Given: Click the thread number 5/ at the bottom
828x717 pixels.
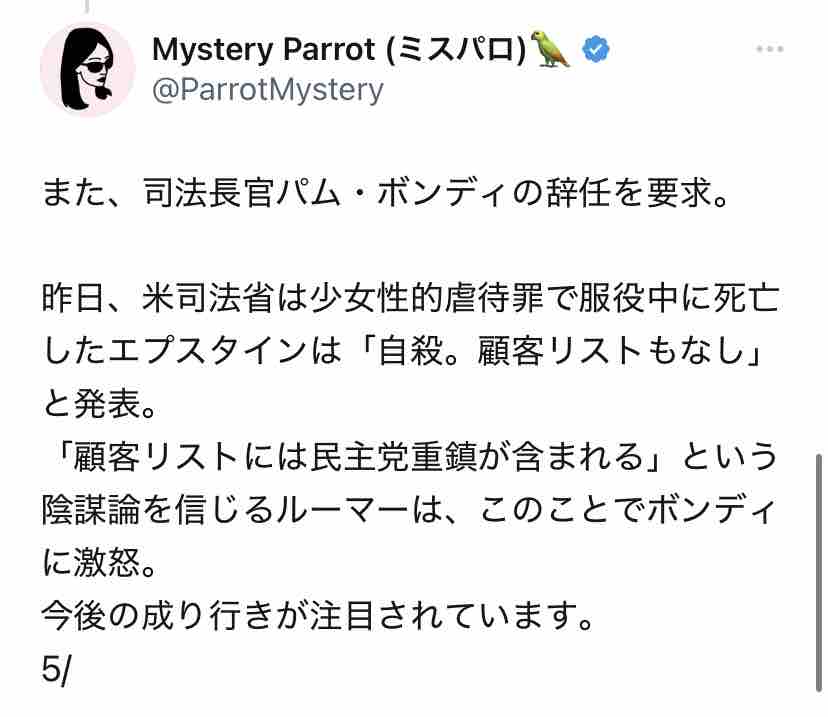Looking at the screenshot, I should (55, 669).
